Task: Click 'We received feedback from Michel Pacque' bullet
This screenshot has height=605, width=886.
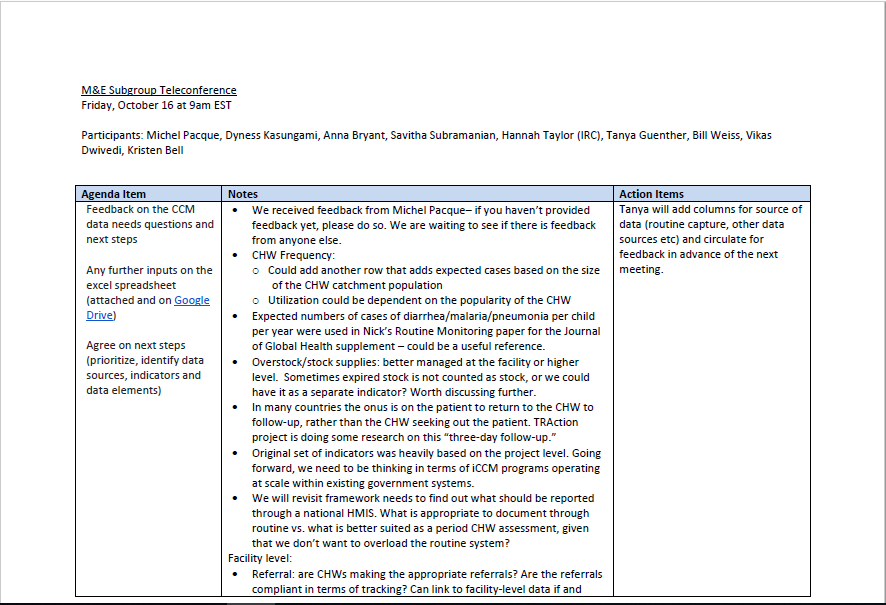Action: (421, 210)
